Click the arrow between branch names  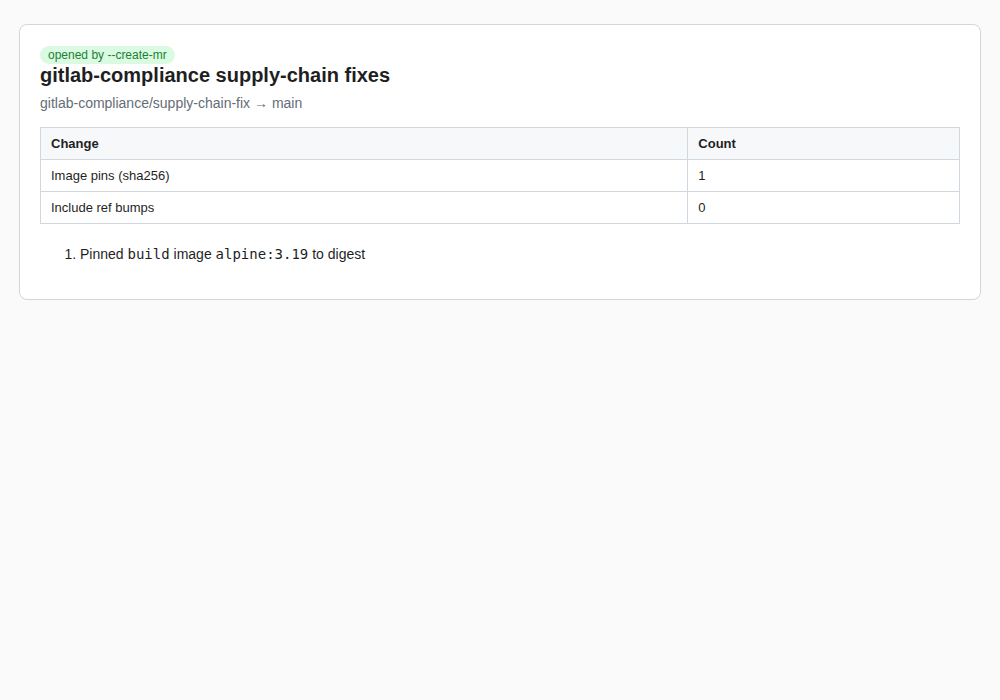261,105
